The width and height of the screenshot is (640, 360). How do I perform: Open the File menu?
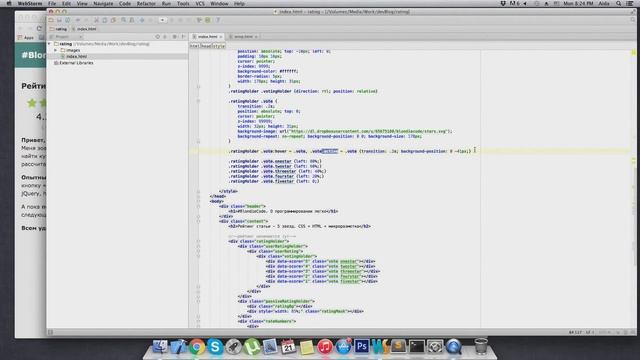click(52, 3)
